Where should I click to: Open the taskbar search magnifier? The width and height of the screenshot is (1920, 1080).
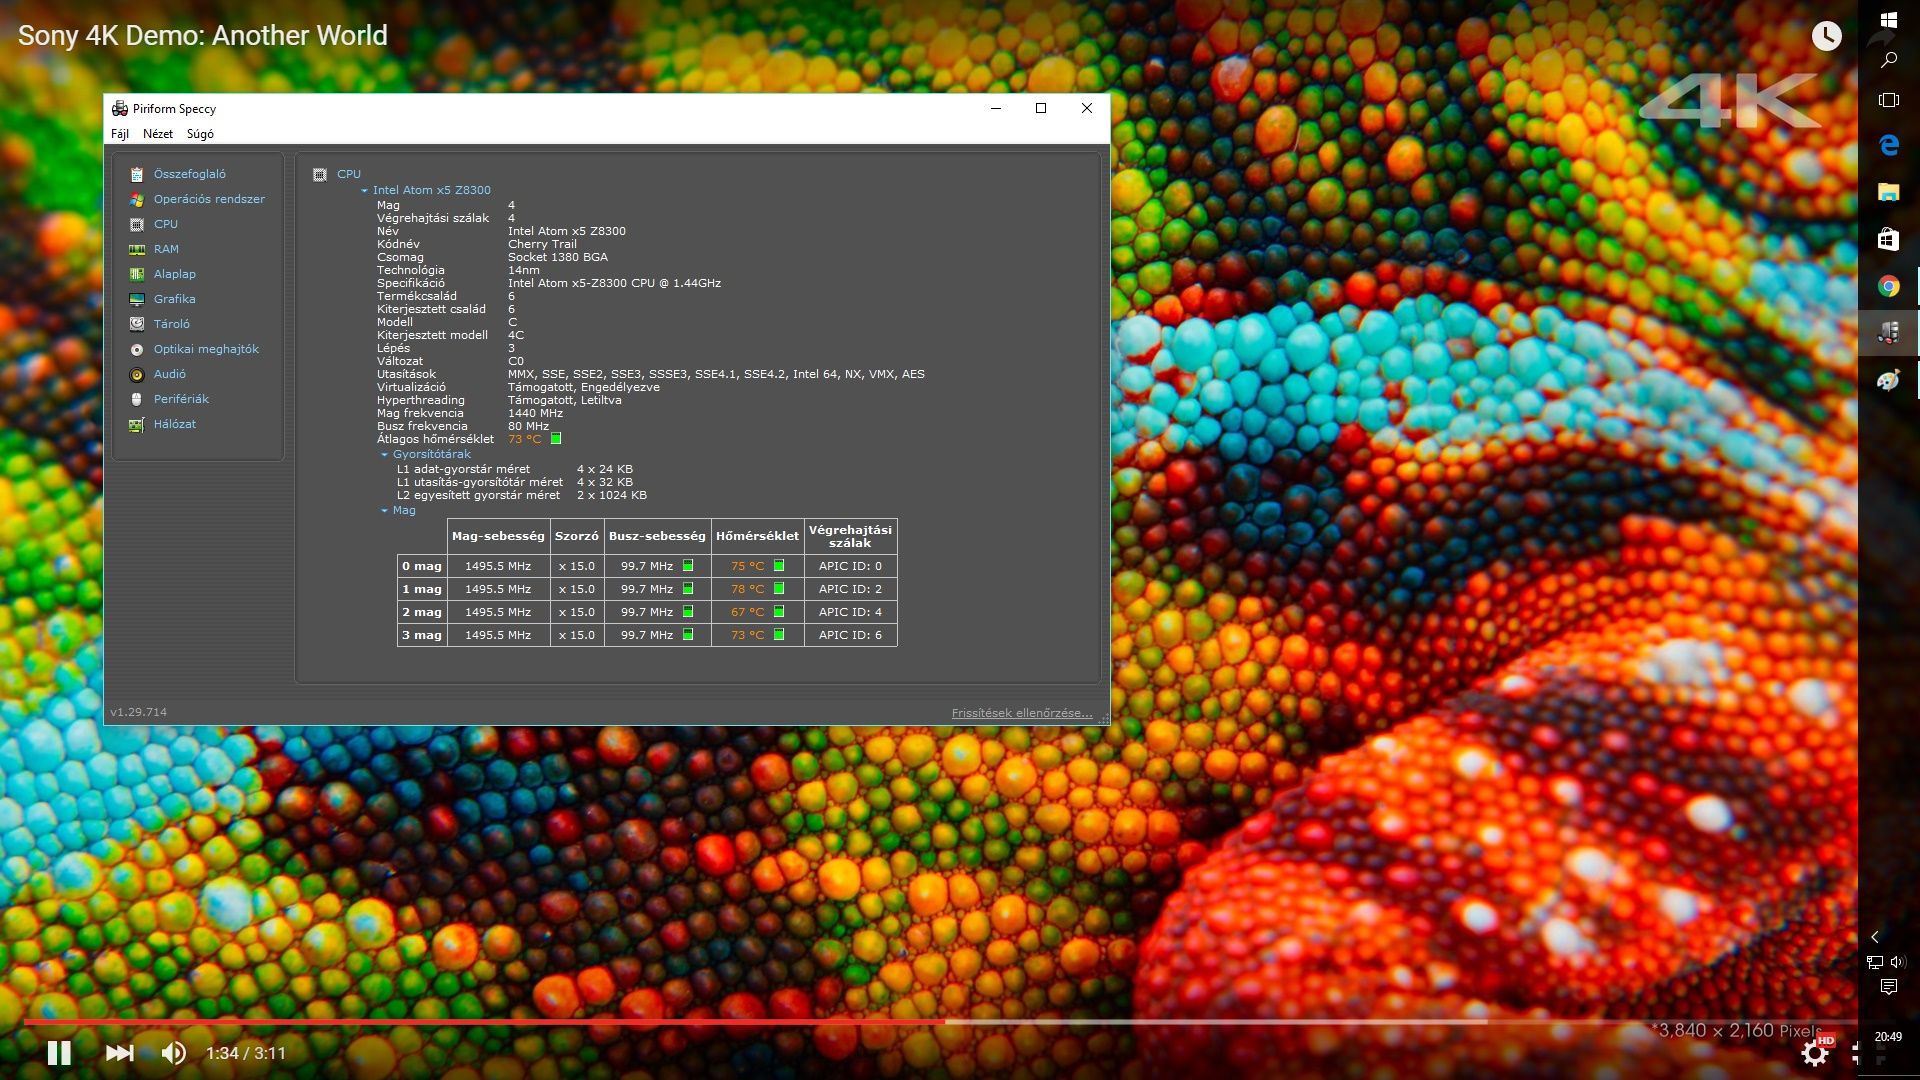[x=1888, y=60]
